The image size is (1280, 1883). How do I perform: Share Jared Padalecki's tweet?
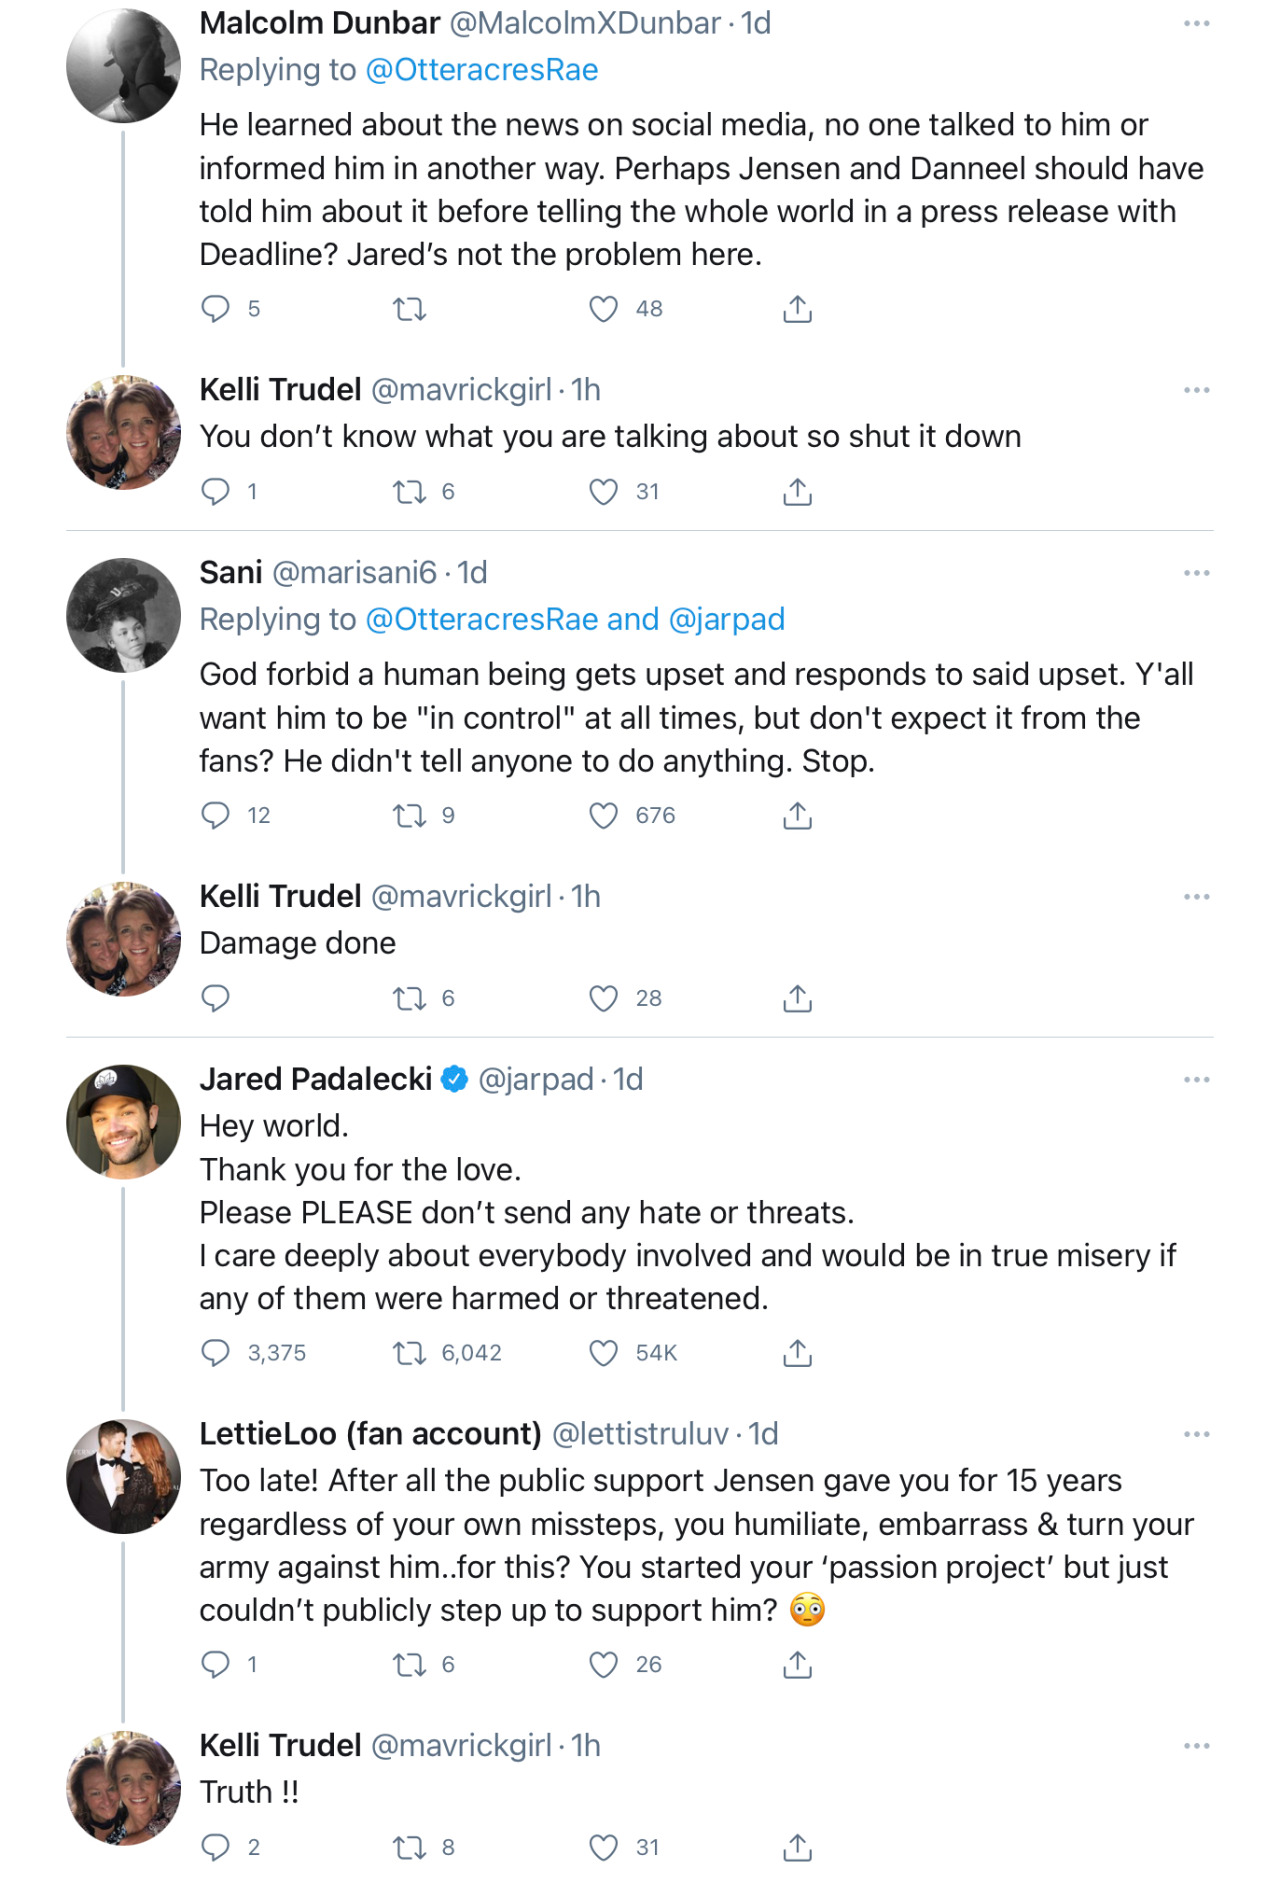797,1353
